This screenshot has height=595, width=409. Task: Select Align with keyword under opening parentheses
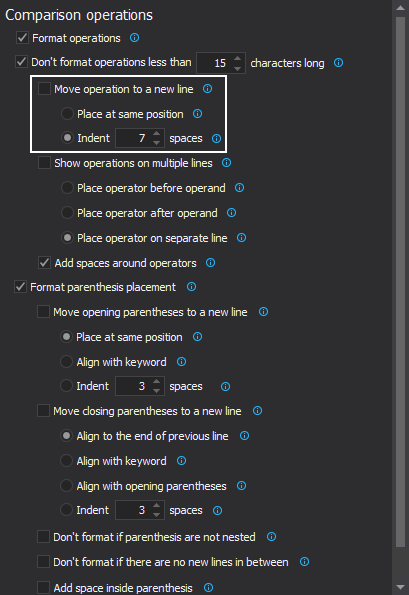tap(66, 362)
